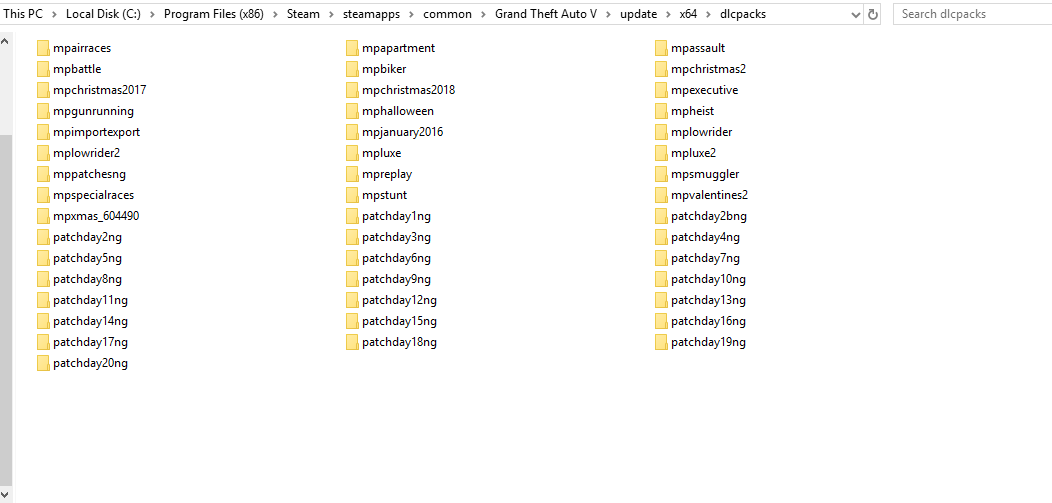This screenshot has height=503, width=1052.
Task: Click the mpapartment folder icon
Action: click(x=352, y=48)
